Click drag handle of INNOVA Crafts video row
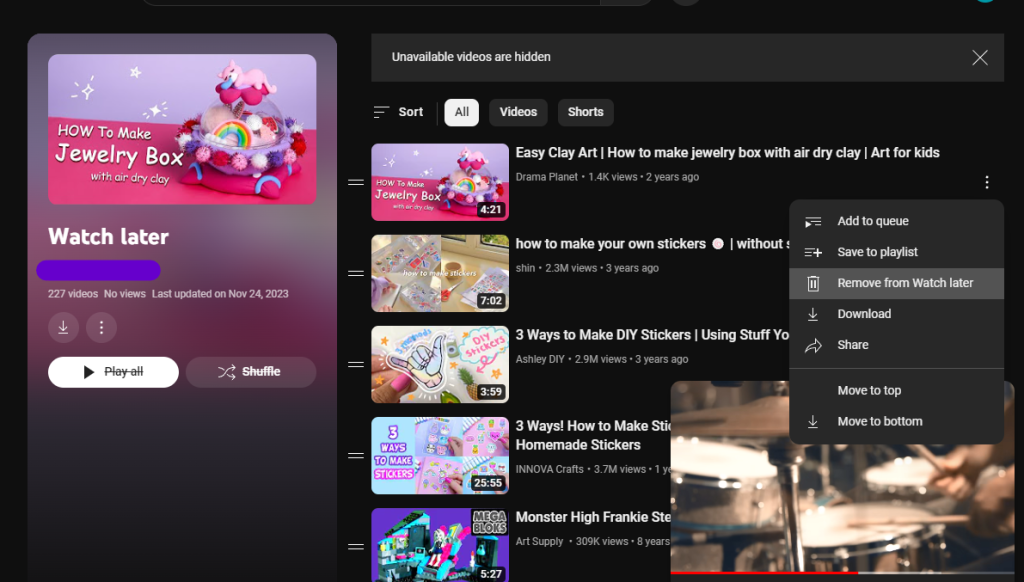 [356, 455]
